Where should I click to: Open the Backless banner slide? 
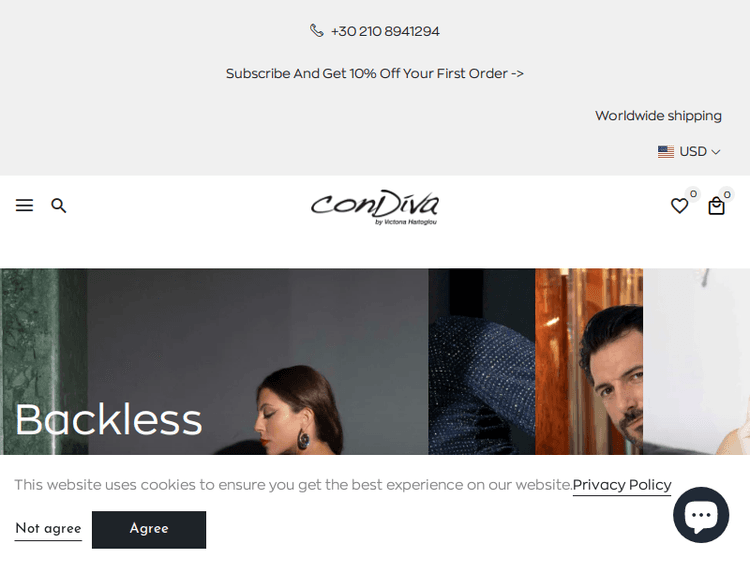click(x=109, y=419)
